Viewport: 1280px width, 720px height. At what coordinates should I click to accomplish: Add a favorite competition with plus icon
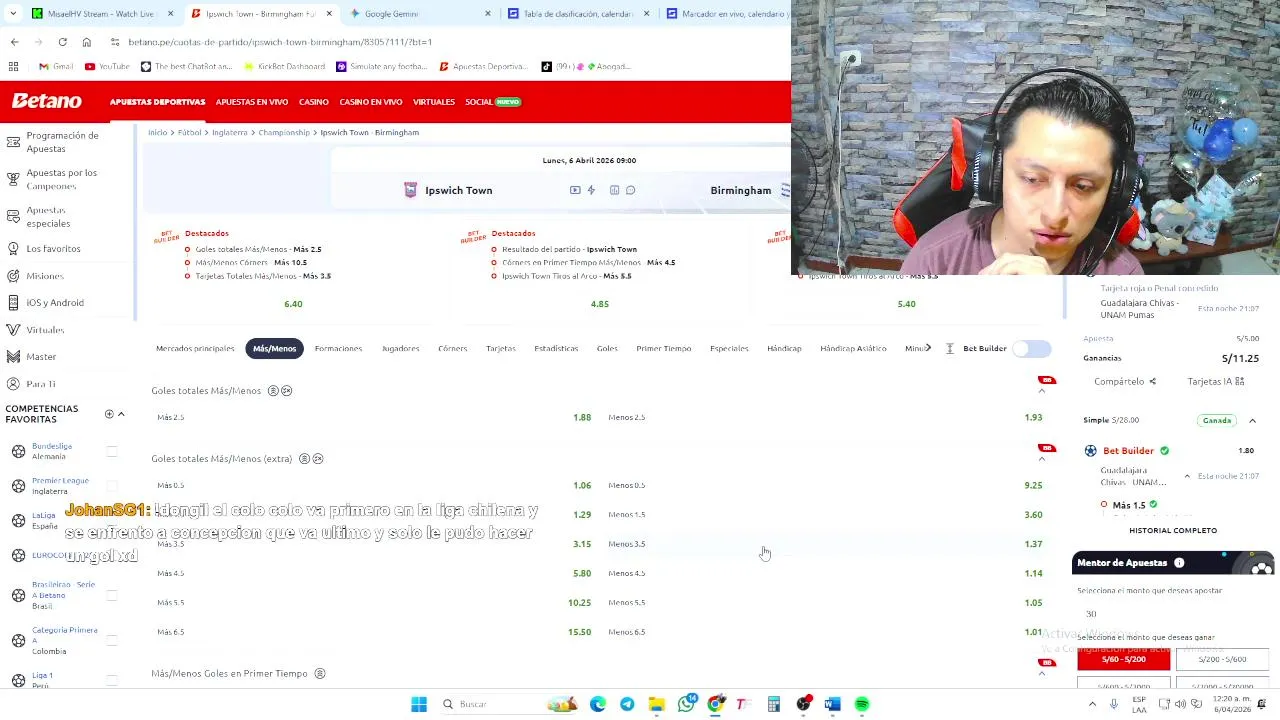(x=109, y=414)
